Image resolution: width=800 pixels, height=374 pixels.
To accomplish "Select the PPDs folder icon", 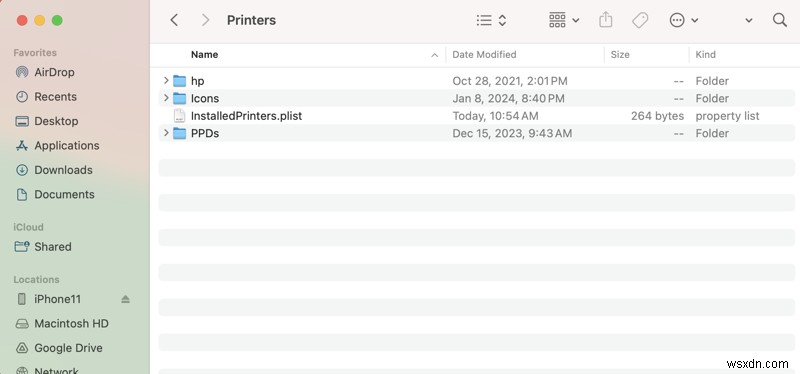I will click(x=180, y=133).
